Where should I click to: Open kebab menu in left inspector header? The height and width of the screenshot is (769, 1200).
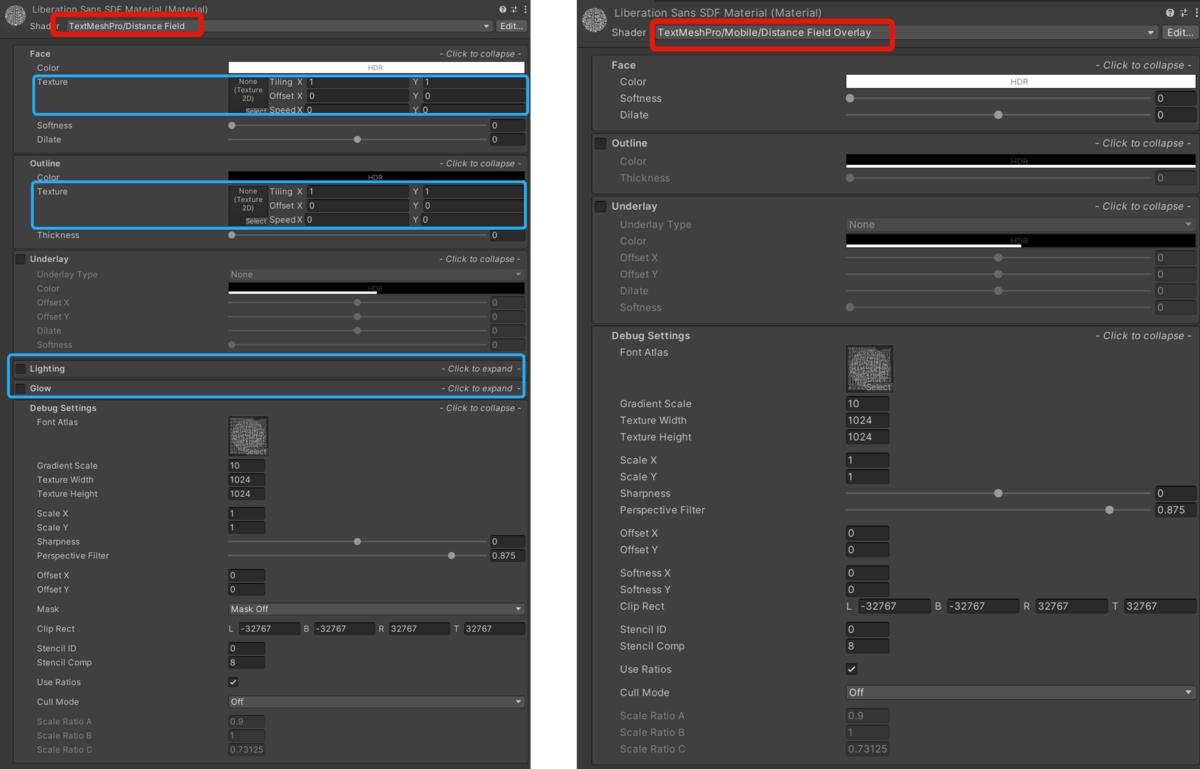(x=524, y=9)
